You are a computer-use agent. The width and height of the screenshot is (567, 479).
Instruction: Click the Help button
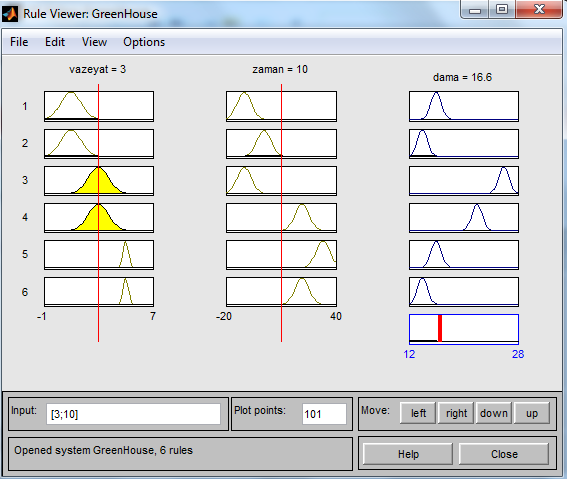tap(408, 454)
